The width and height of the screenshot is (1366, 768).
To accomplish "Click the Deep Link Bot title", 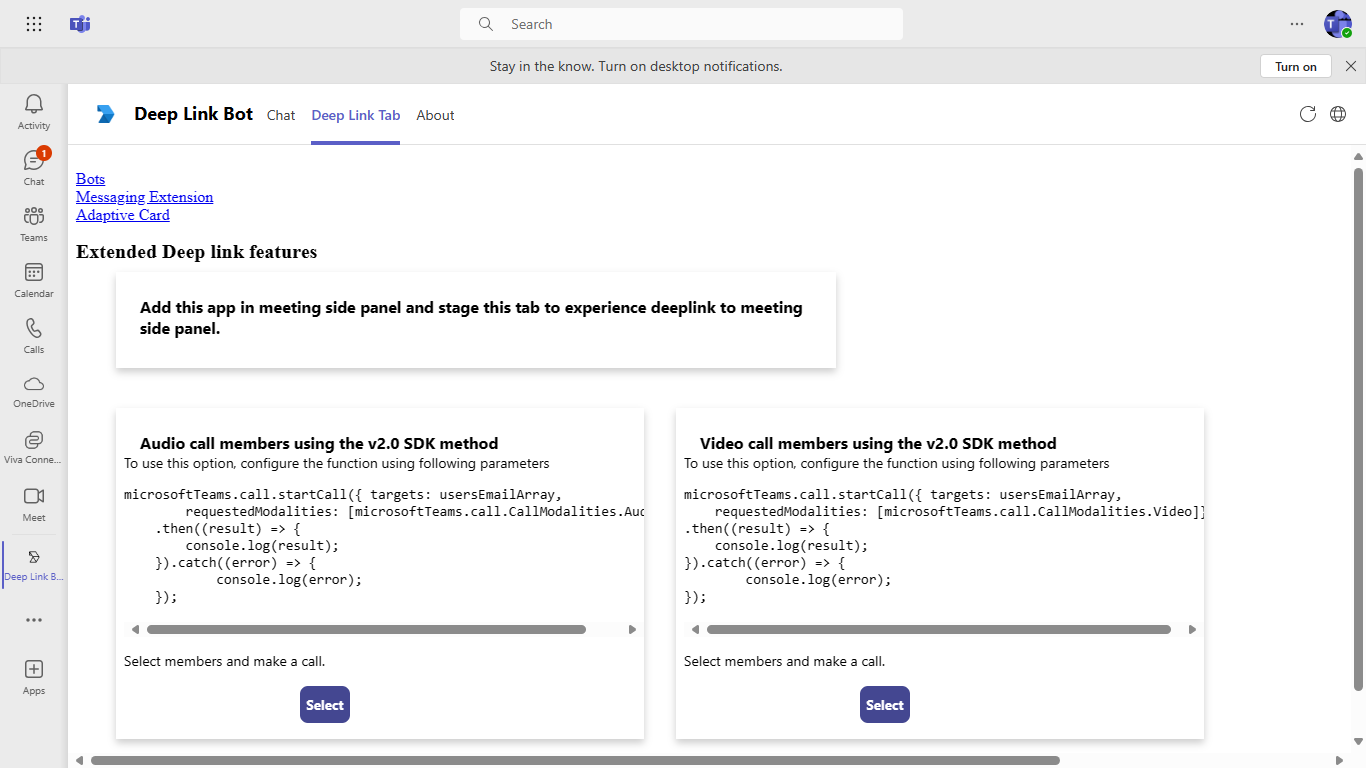I will pos(194,114).
